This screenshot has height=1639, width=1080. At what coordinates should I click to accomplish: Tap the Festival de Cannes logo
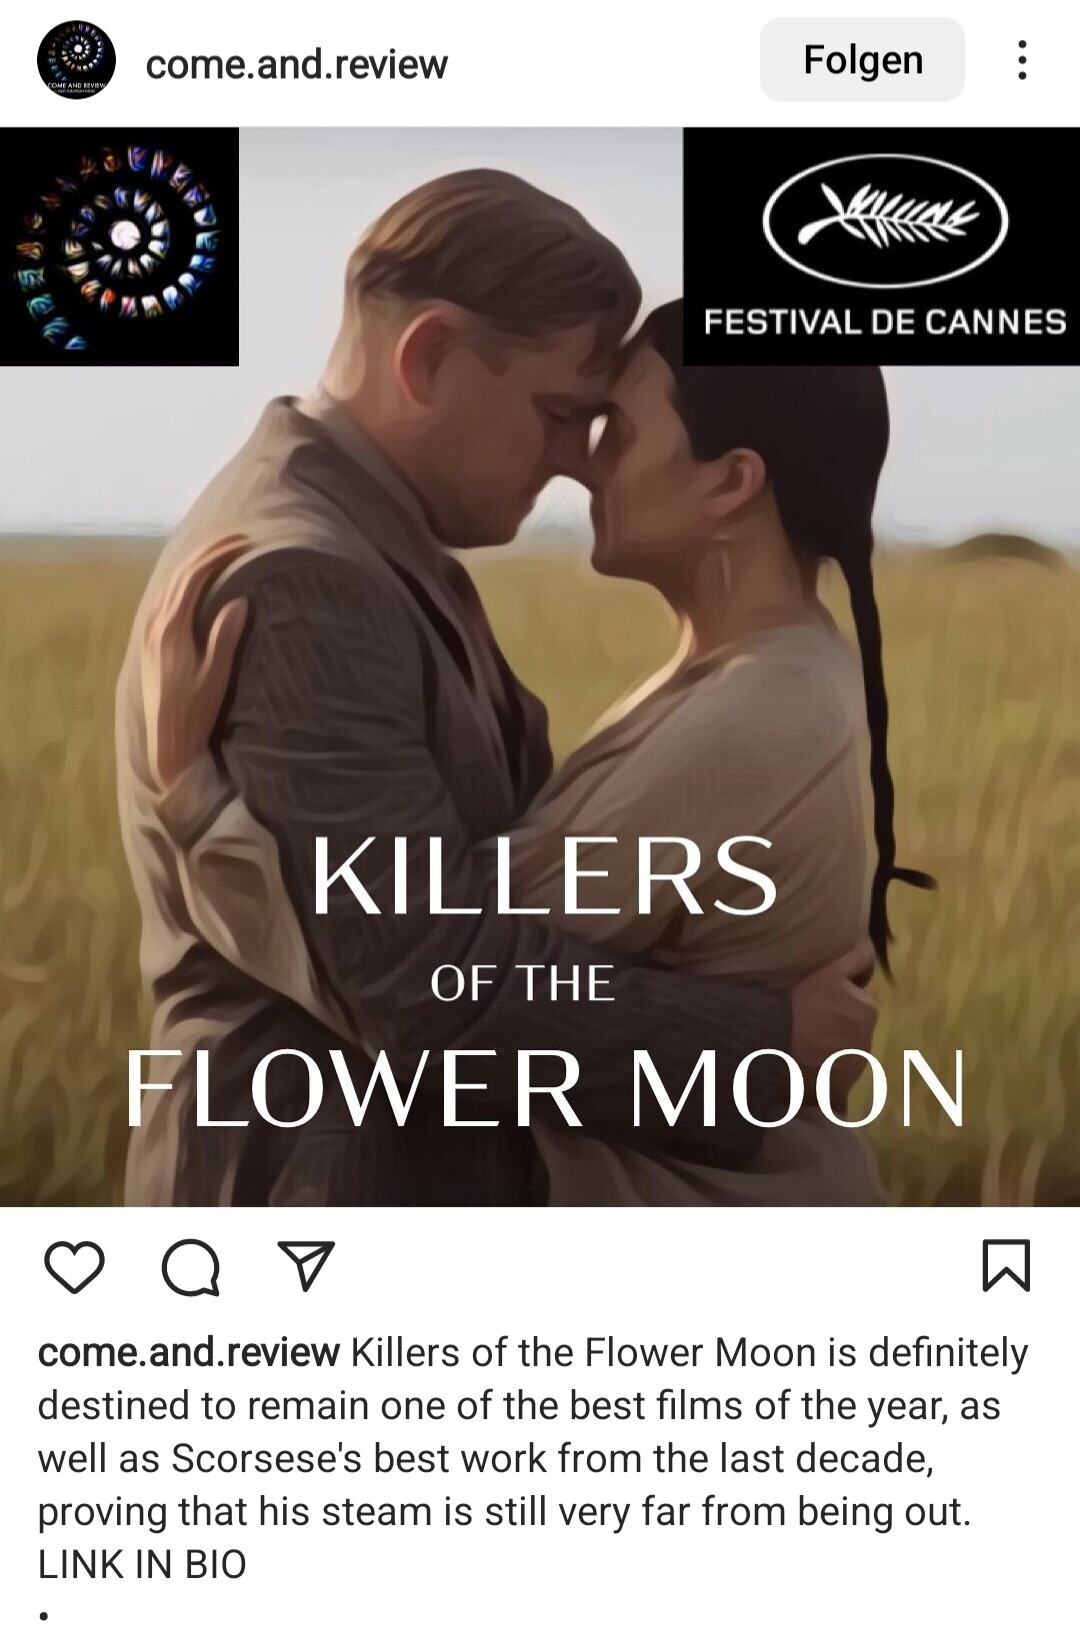pyautogui.click(x=882, y=246)
